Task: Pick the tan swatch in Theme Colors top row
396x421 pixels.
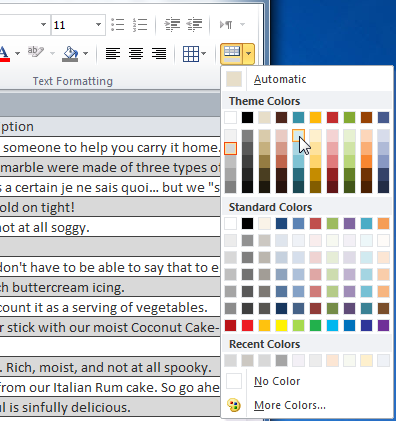Action: (265, 117)
